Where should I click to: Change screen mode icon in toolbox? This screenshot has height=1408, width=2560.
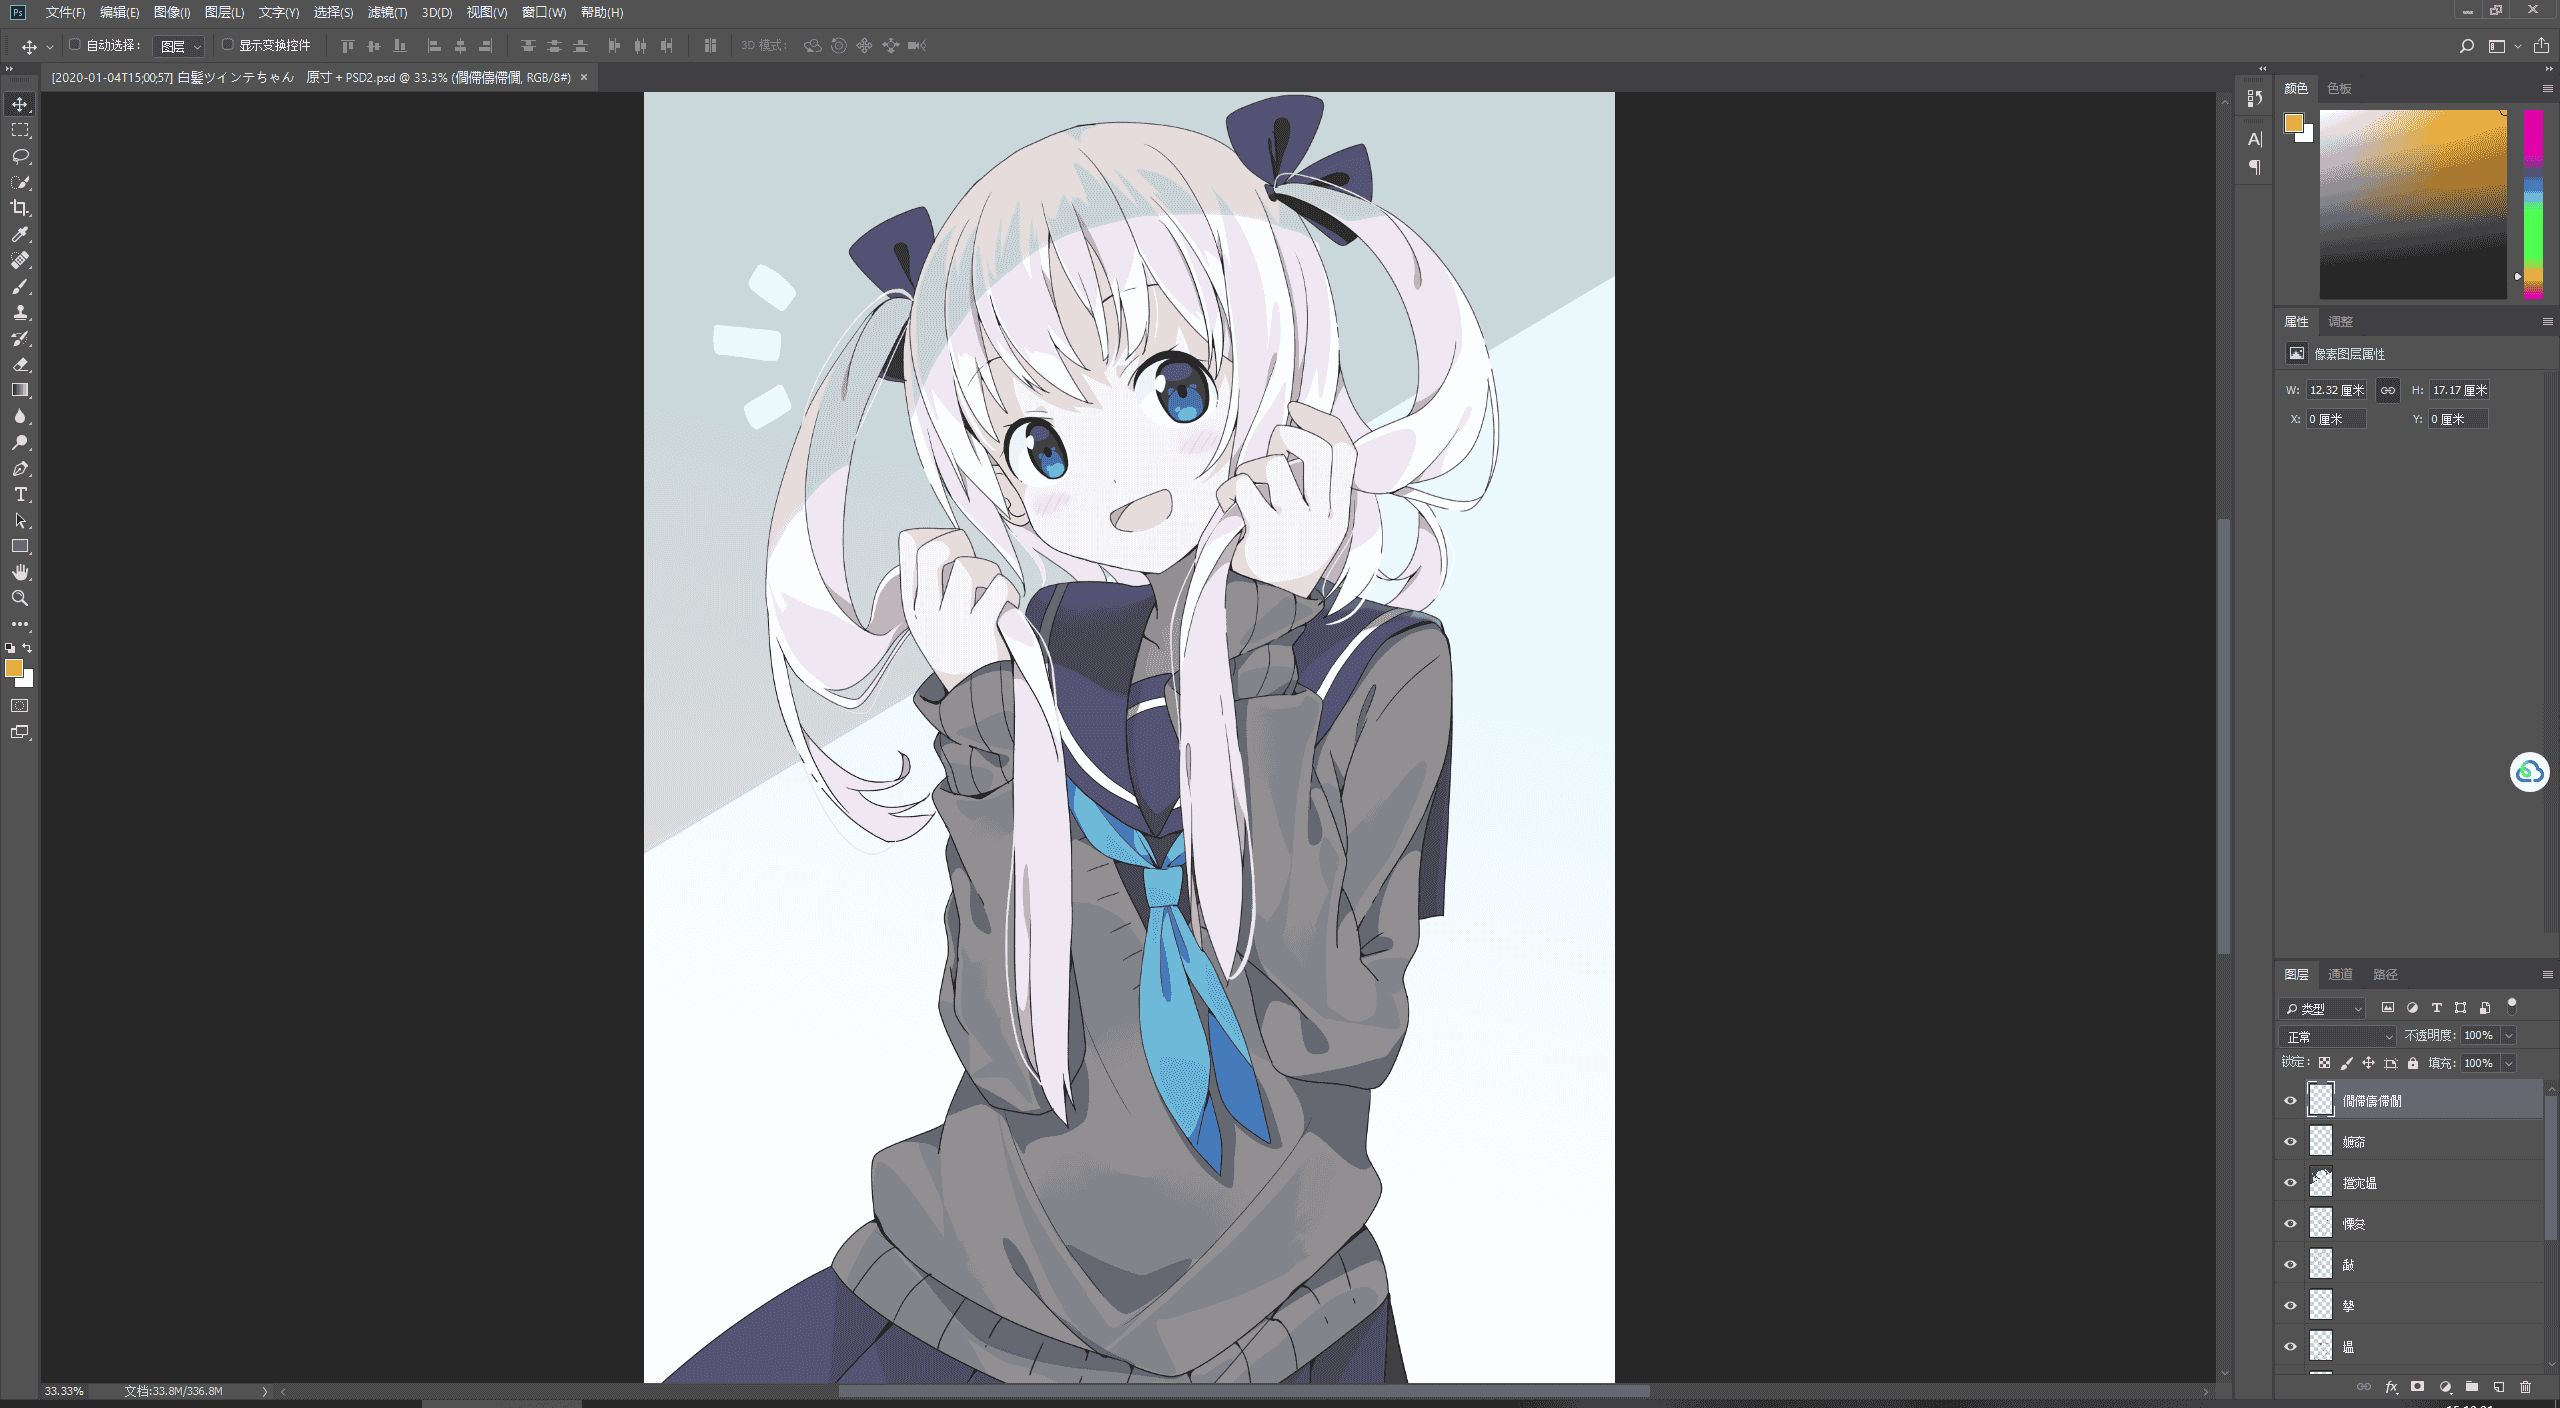click(x=20, y=732)
